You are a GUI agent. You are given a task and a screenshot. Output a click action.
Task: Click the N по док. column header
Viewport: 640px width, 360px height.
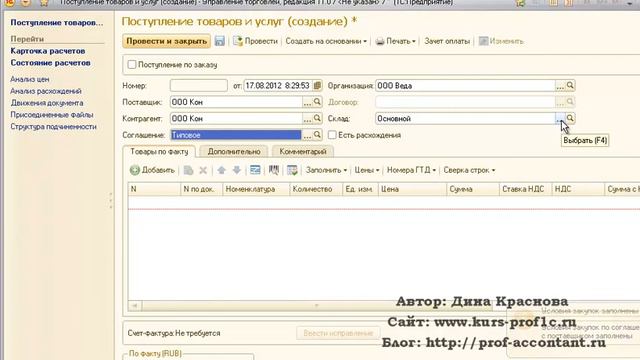pyautogui.click(x=202, y=189)
